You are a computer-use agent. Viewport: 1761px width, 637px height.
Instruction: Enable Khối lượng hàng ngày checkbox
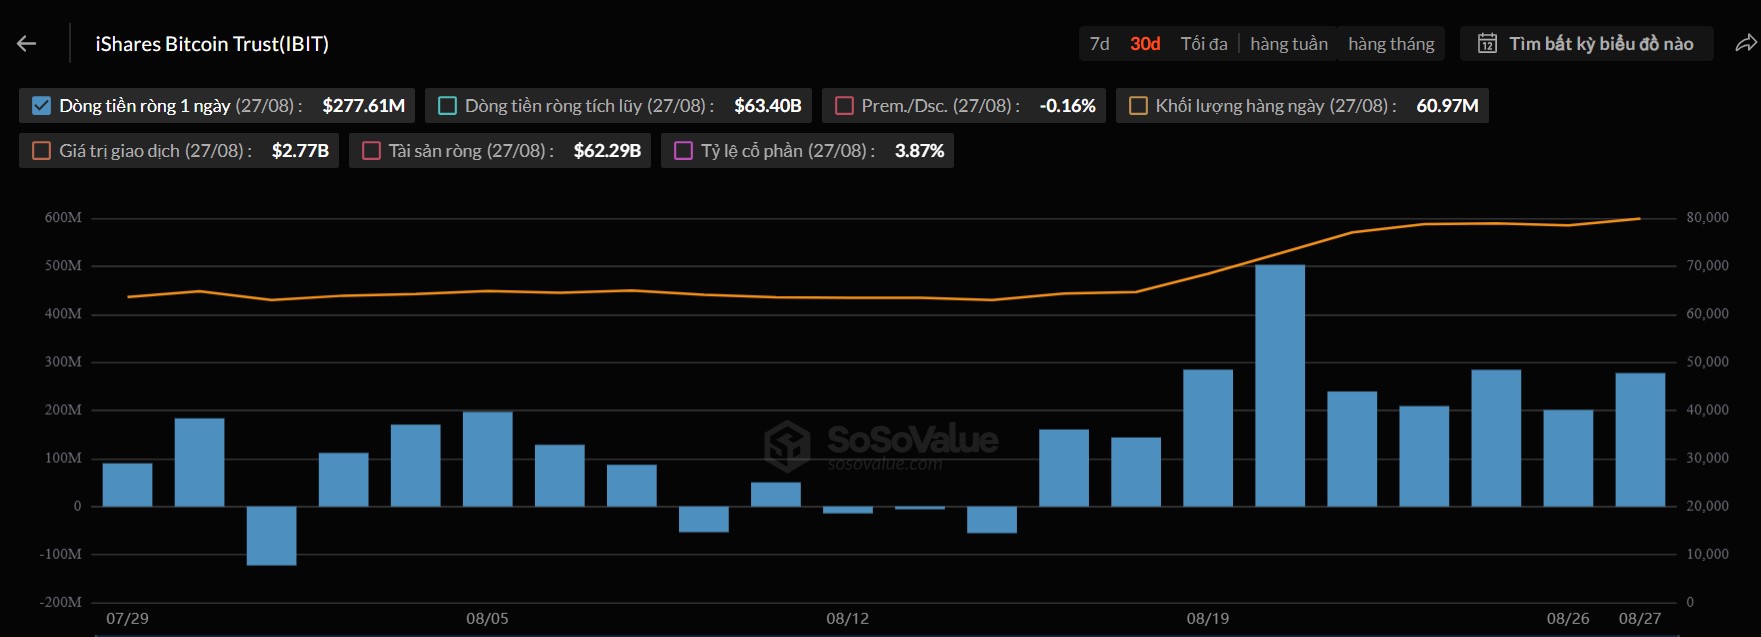[1138, 105]
